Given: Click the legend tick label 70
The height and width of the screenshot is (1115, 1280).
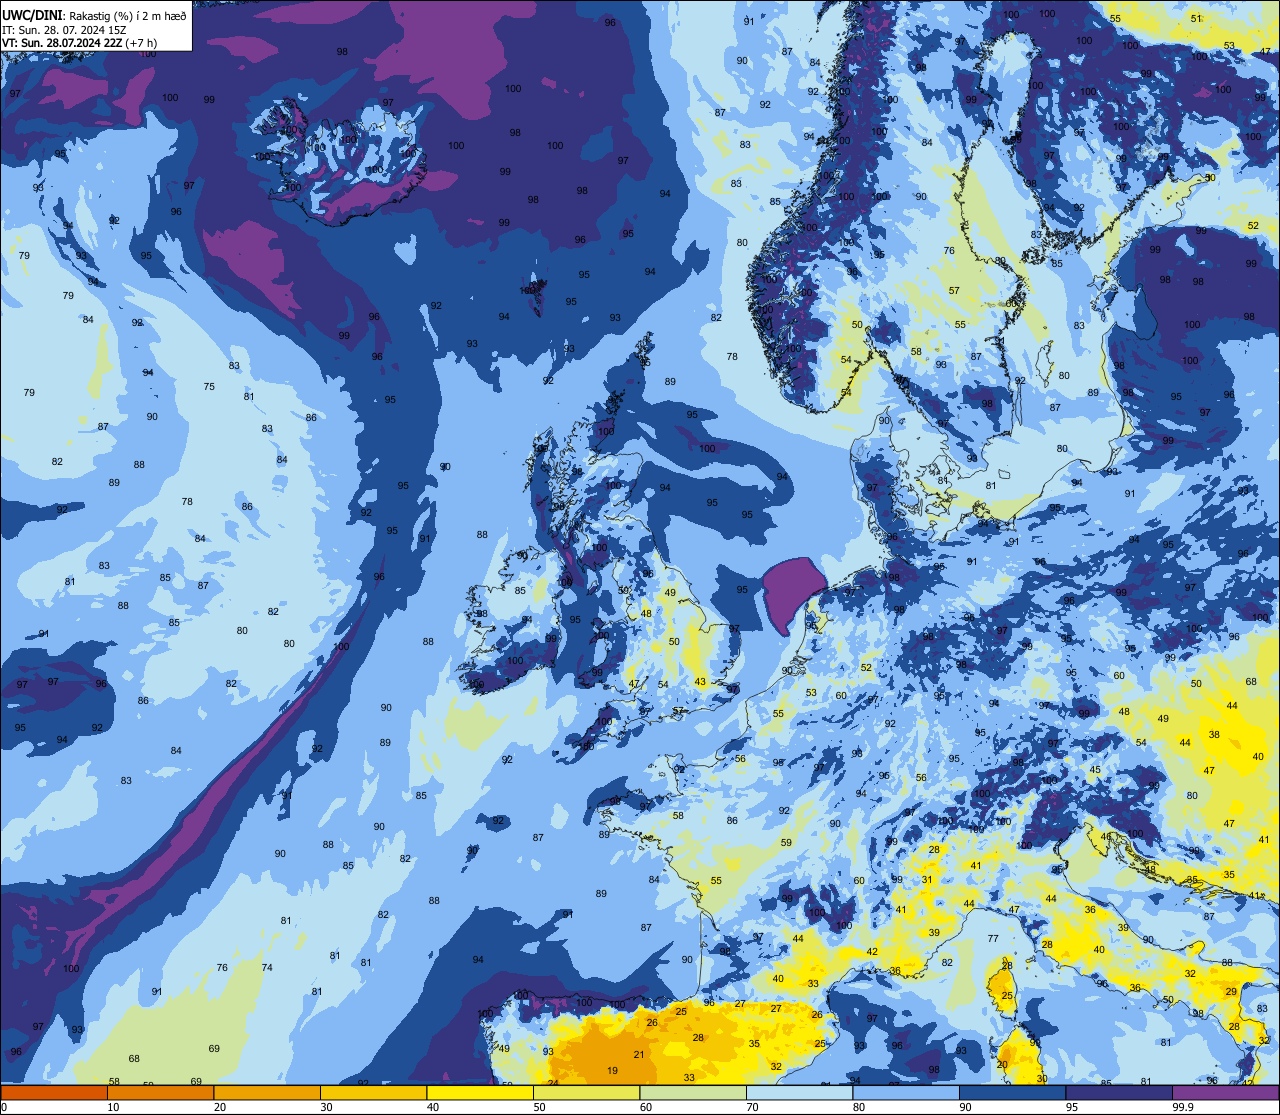Looking at the screenshot, I should [752, 1107].
